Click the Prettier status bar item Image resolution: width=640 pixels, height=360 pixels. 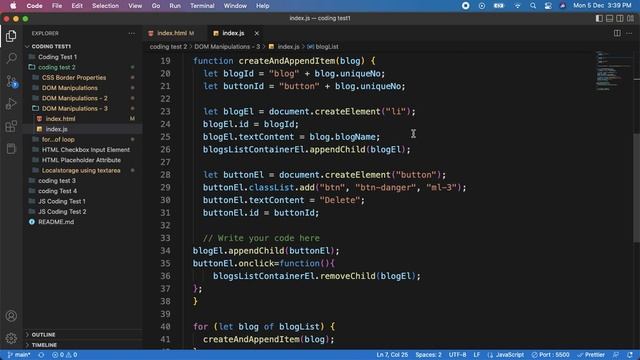(591, 355)
